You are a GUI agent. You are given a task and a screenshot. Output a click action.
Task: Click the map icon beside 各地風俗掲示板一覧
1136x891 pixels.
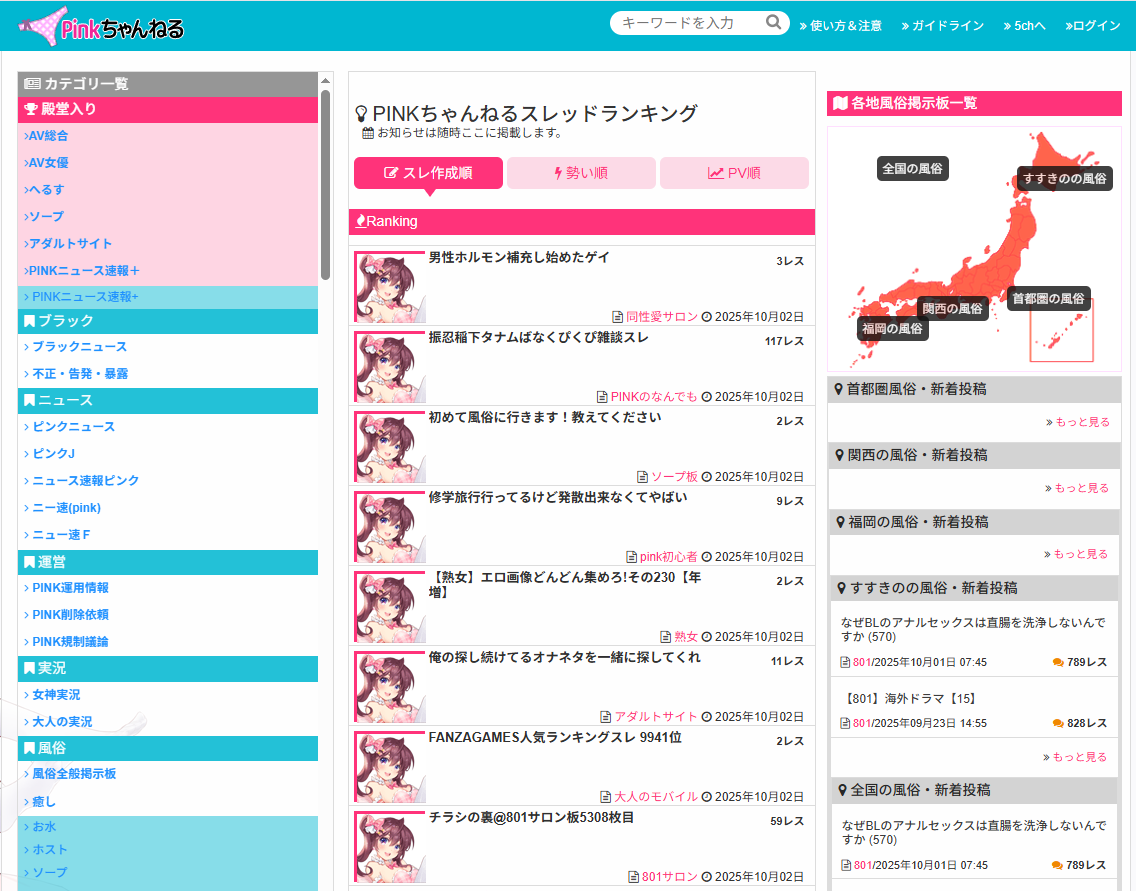click(840, 103)
